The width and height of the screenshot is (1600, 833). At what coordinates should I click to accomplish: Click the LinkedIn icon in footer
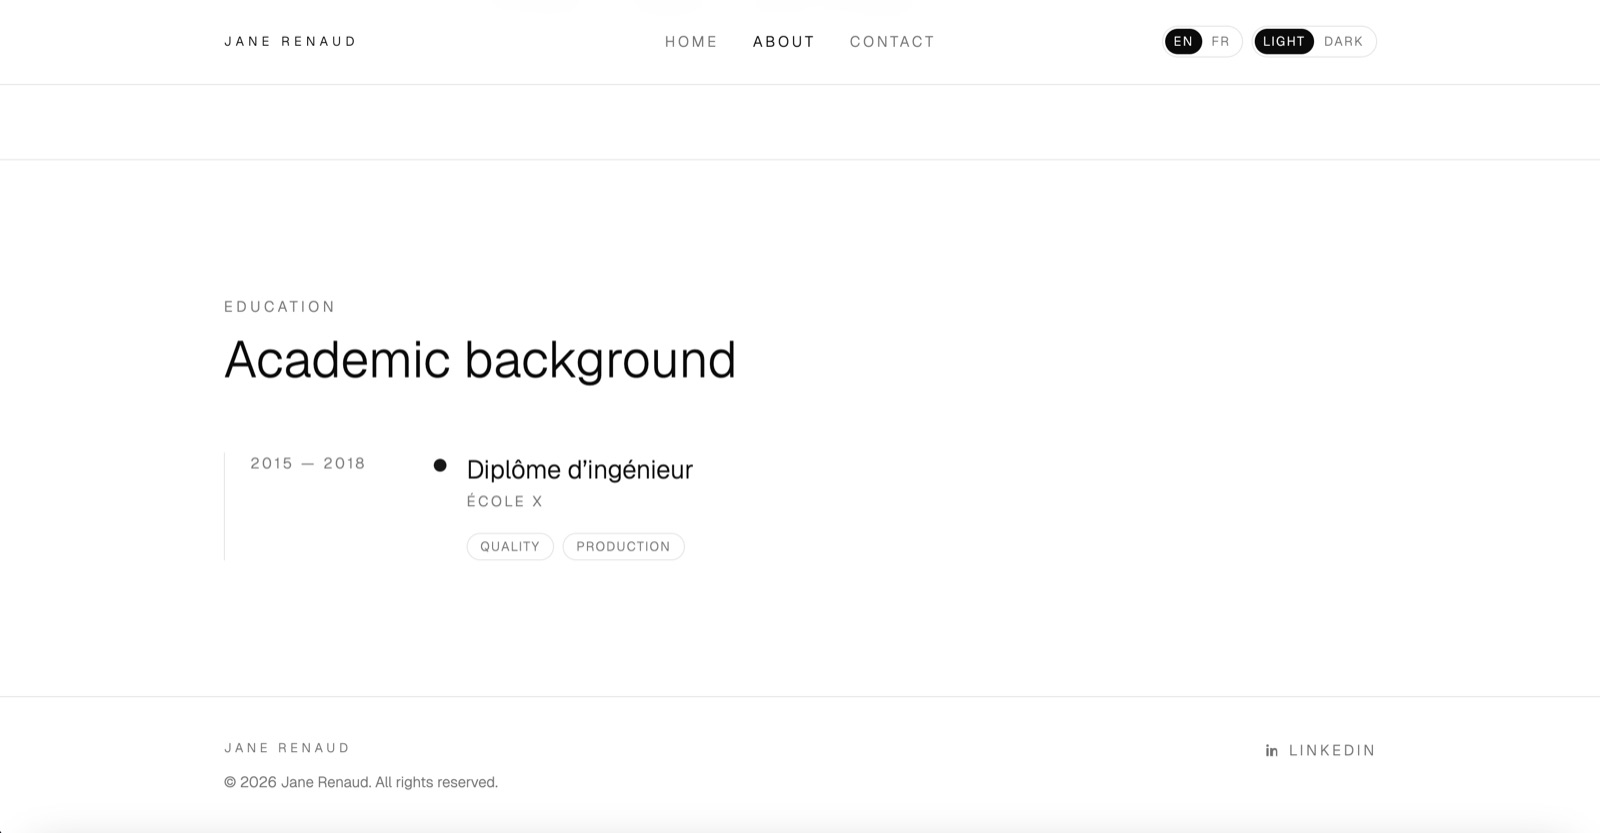[1272, 750]
